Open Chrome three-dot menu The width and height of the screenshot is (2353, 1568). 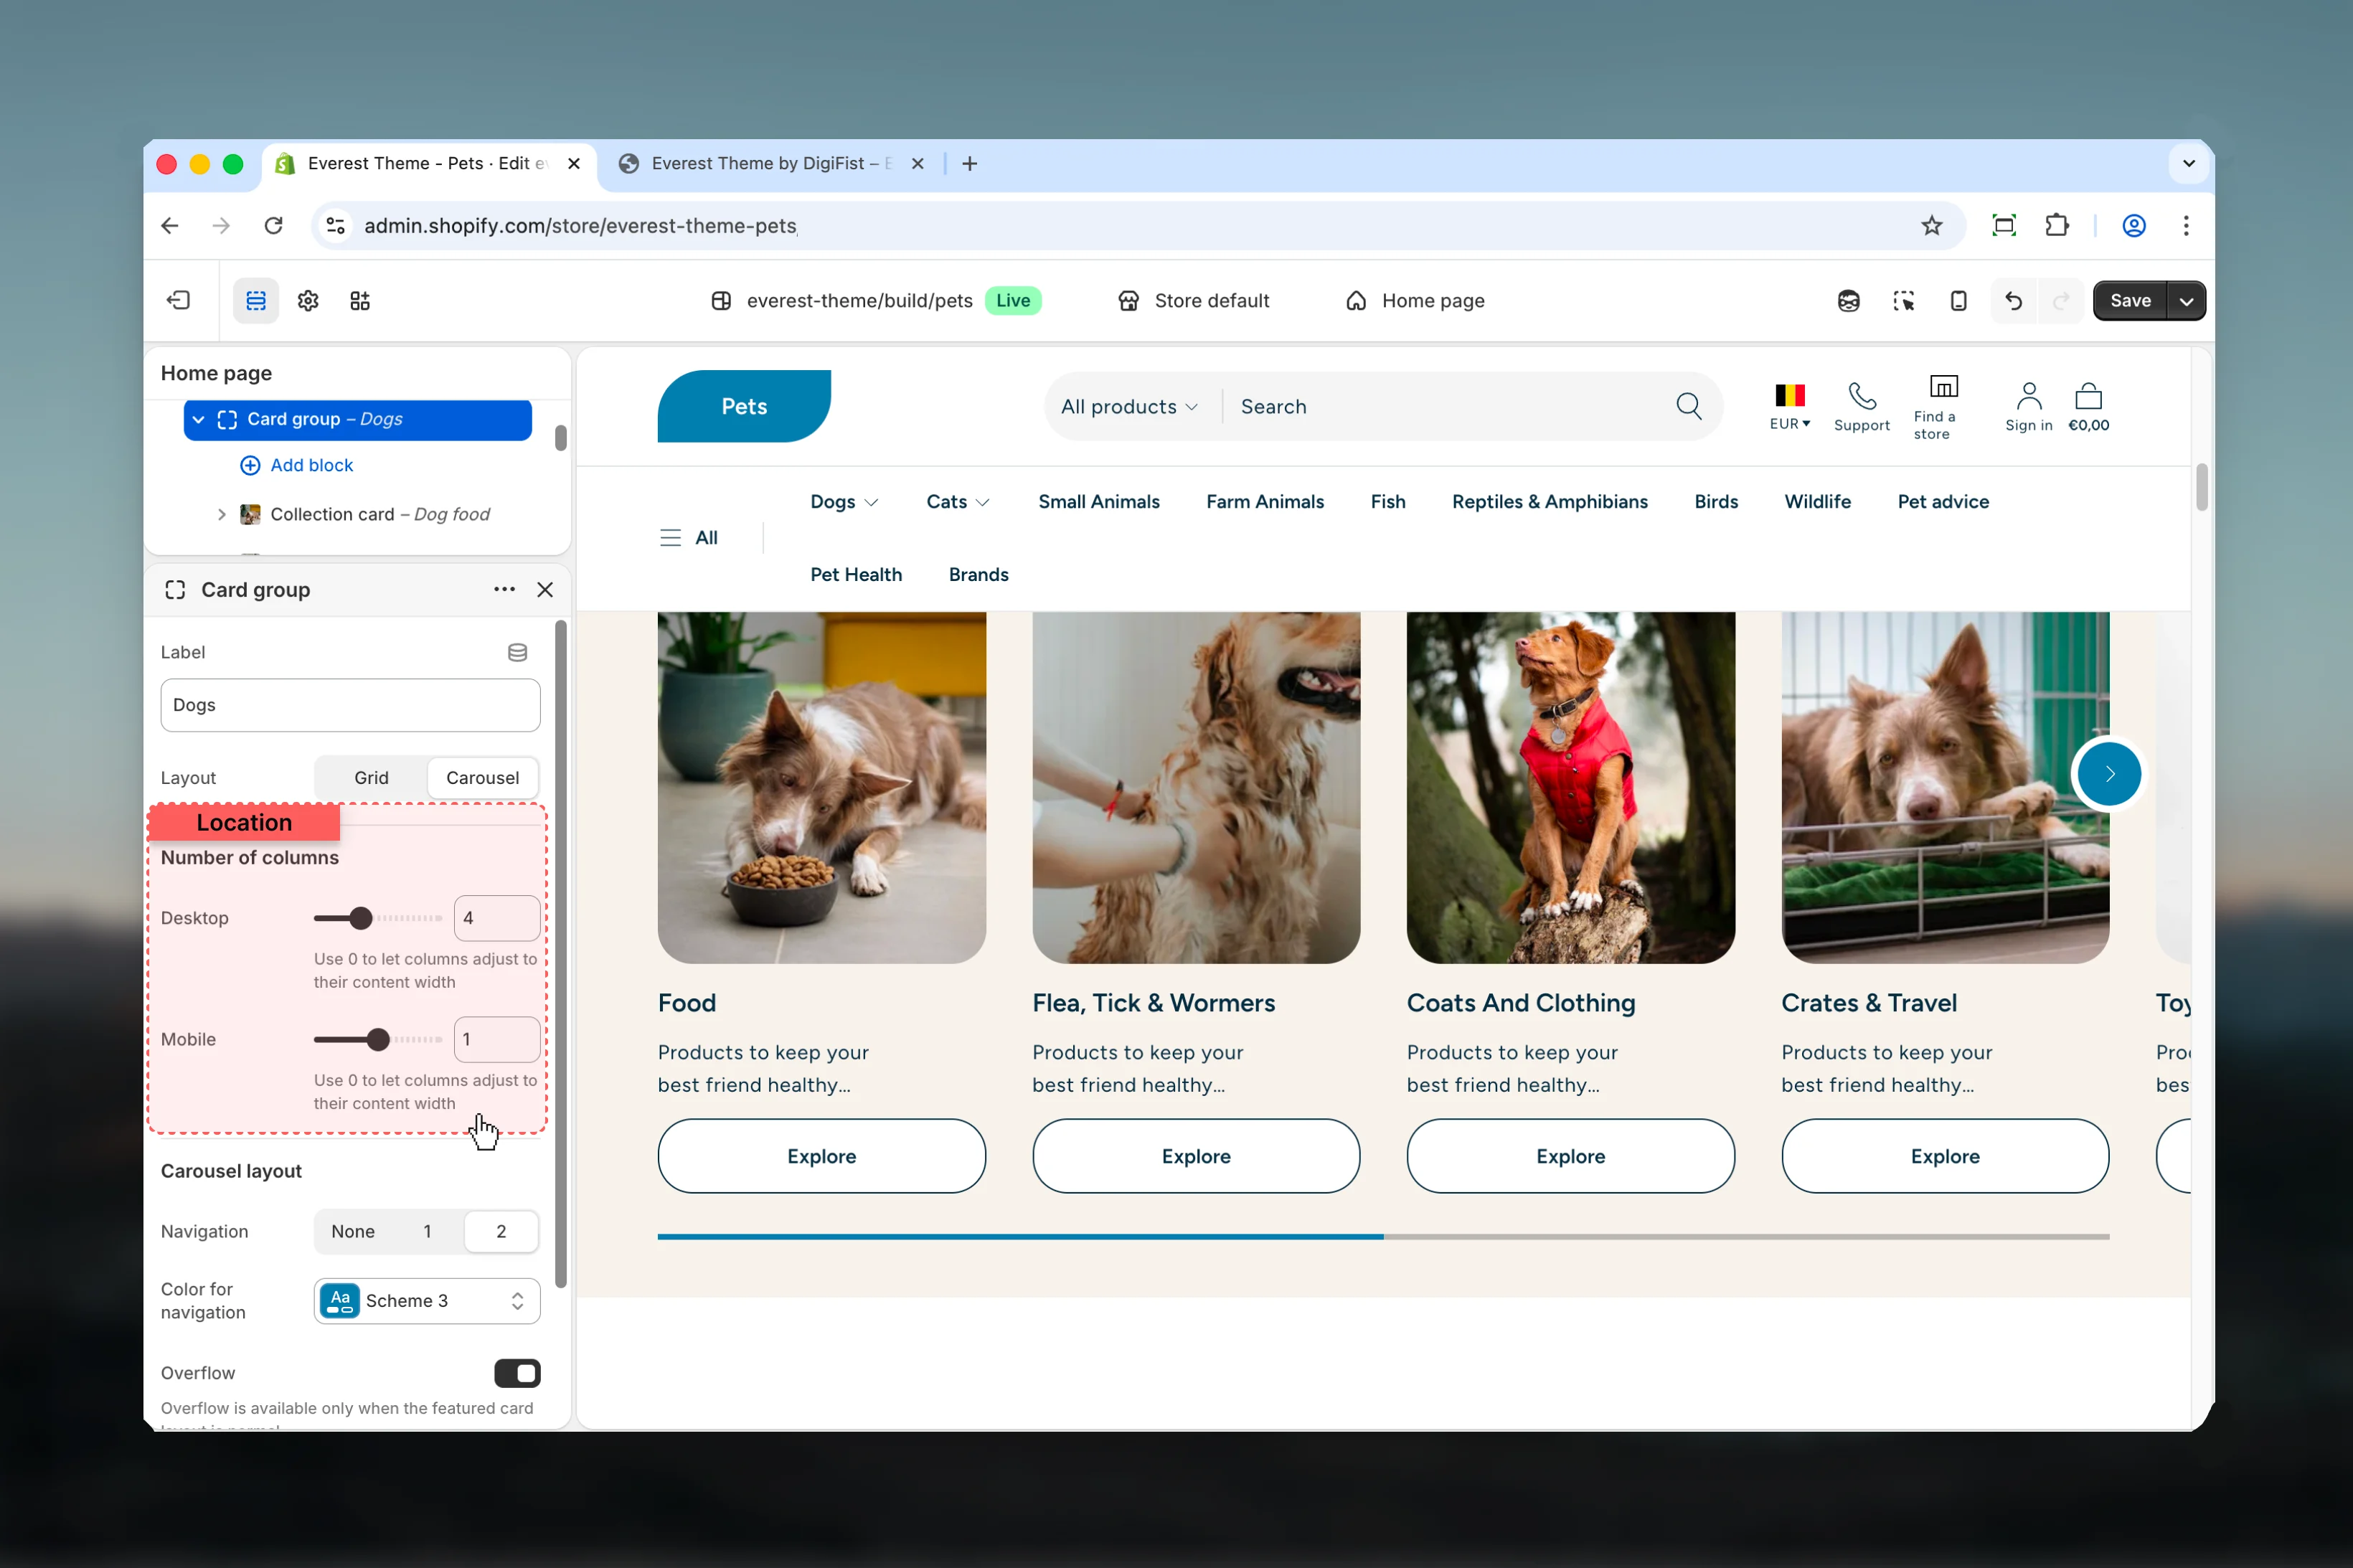point(2185,225)
